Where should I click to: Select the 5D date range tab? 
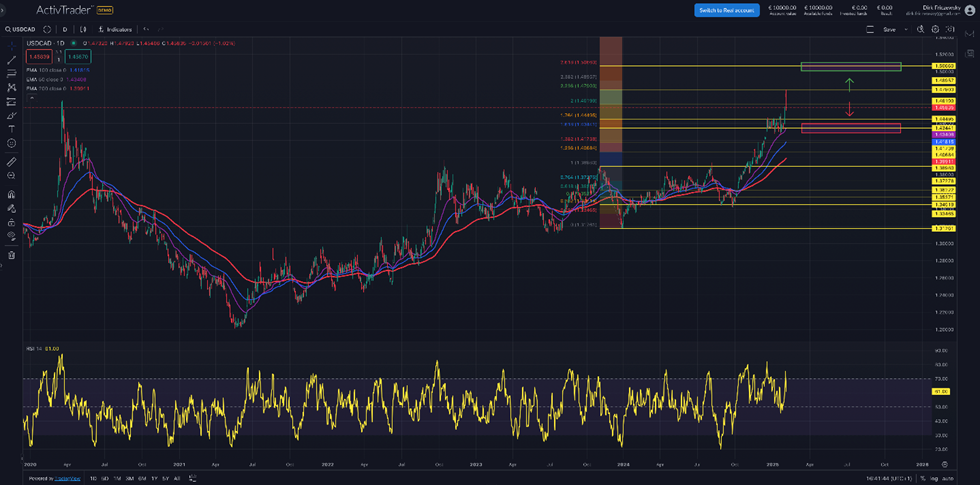pos(105,478)
